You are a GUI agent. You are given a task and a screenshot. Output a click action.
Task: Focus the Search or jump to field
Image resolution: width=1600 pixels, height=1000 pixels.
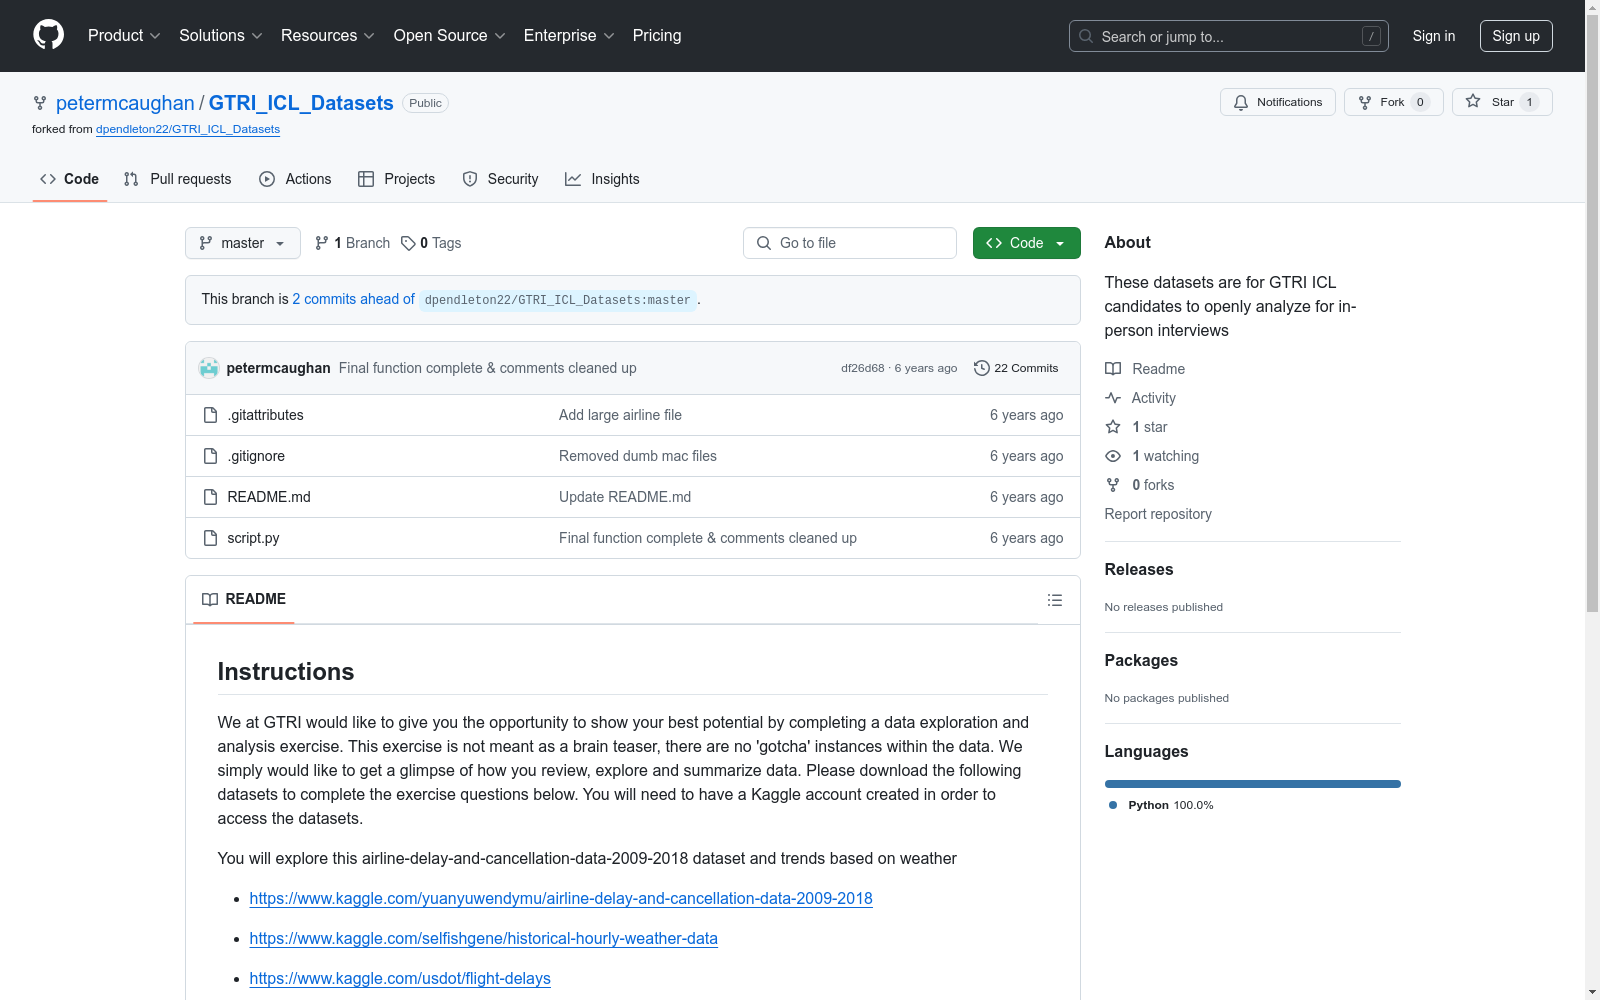pos(1229,36)
